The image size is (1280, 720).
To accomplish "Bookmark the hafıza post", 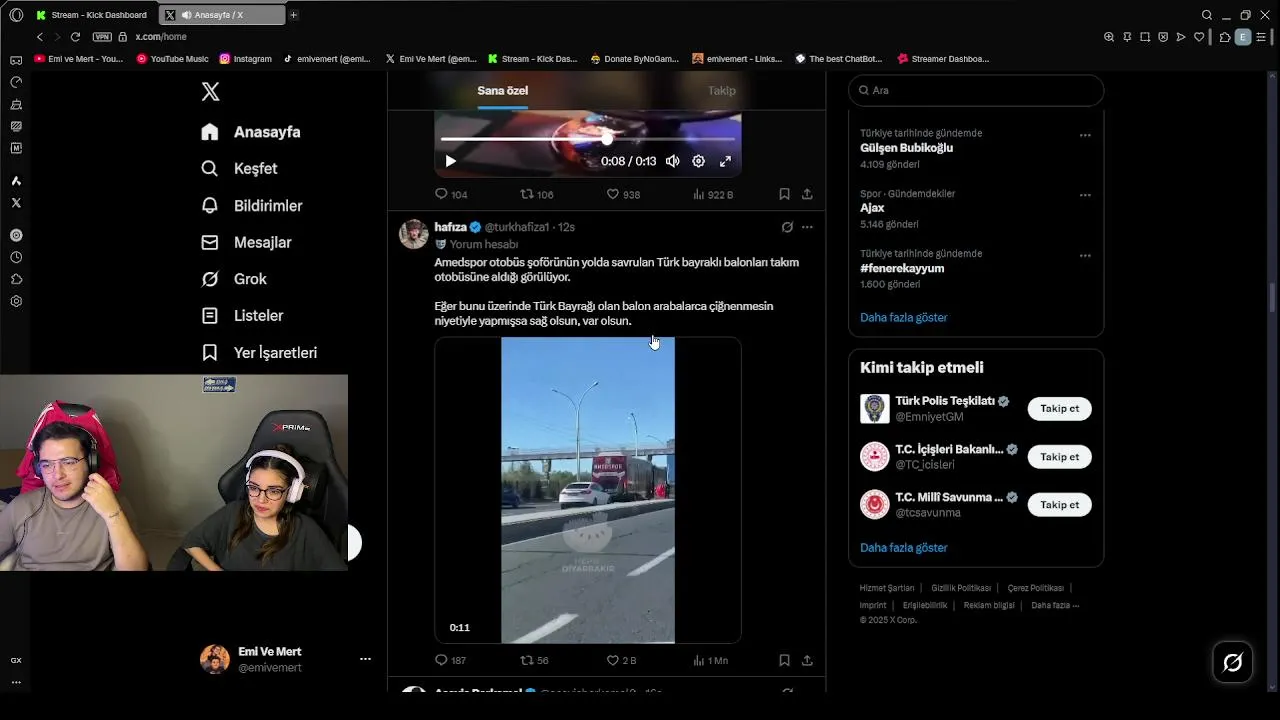I will [x=784, y=660].
